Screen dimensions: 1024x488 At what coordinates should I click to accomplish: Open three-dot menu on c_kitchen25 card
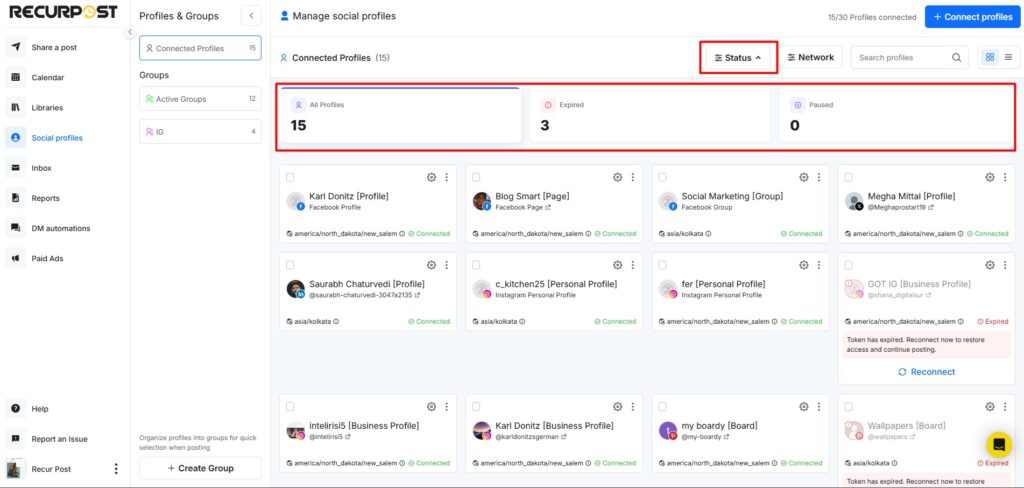point(633,265)
